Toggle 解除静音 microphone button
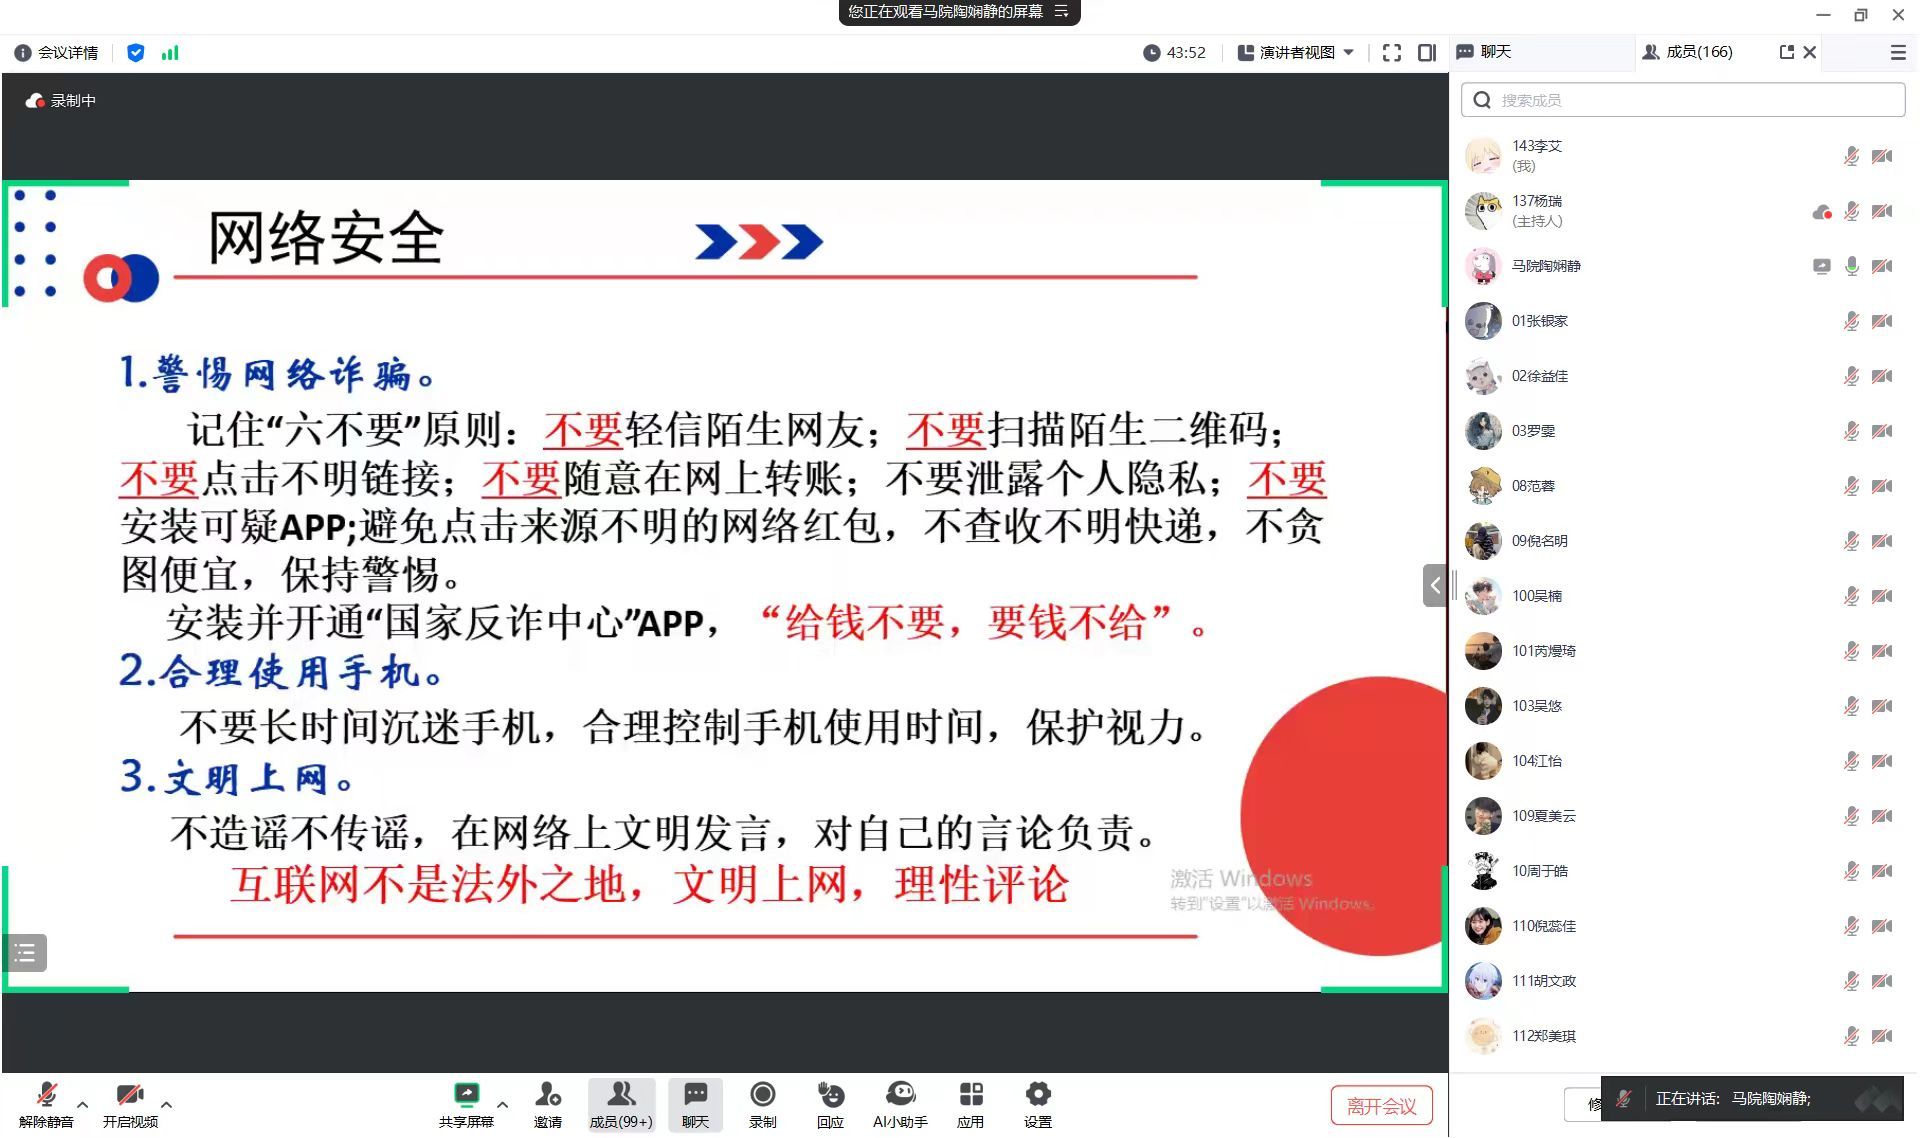Viewport: 1920px width, 1138px height. (46, 1095)
